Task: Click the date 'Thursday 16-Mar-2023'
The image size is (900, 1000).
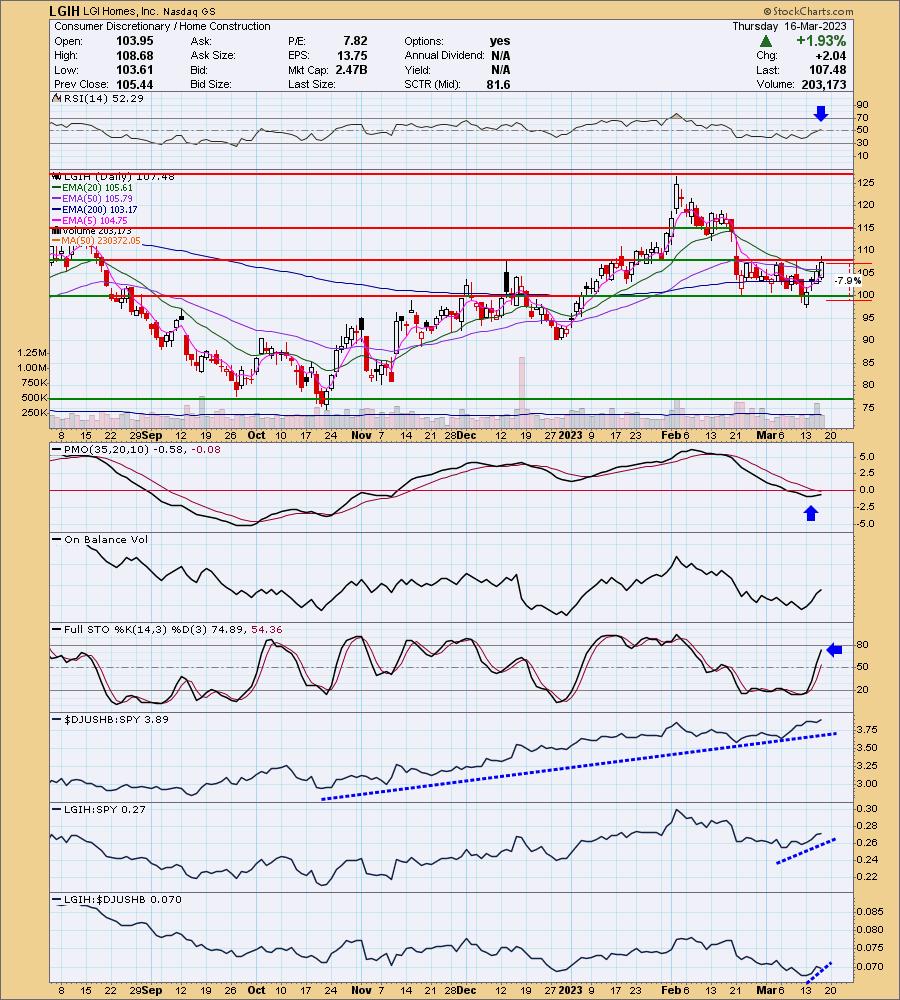Action: pyautogui.click(x=789, y=26)
